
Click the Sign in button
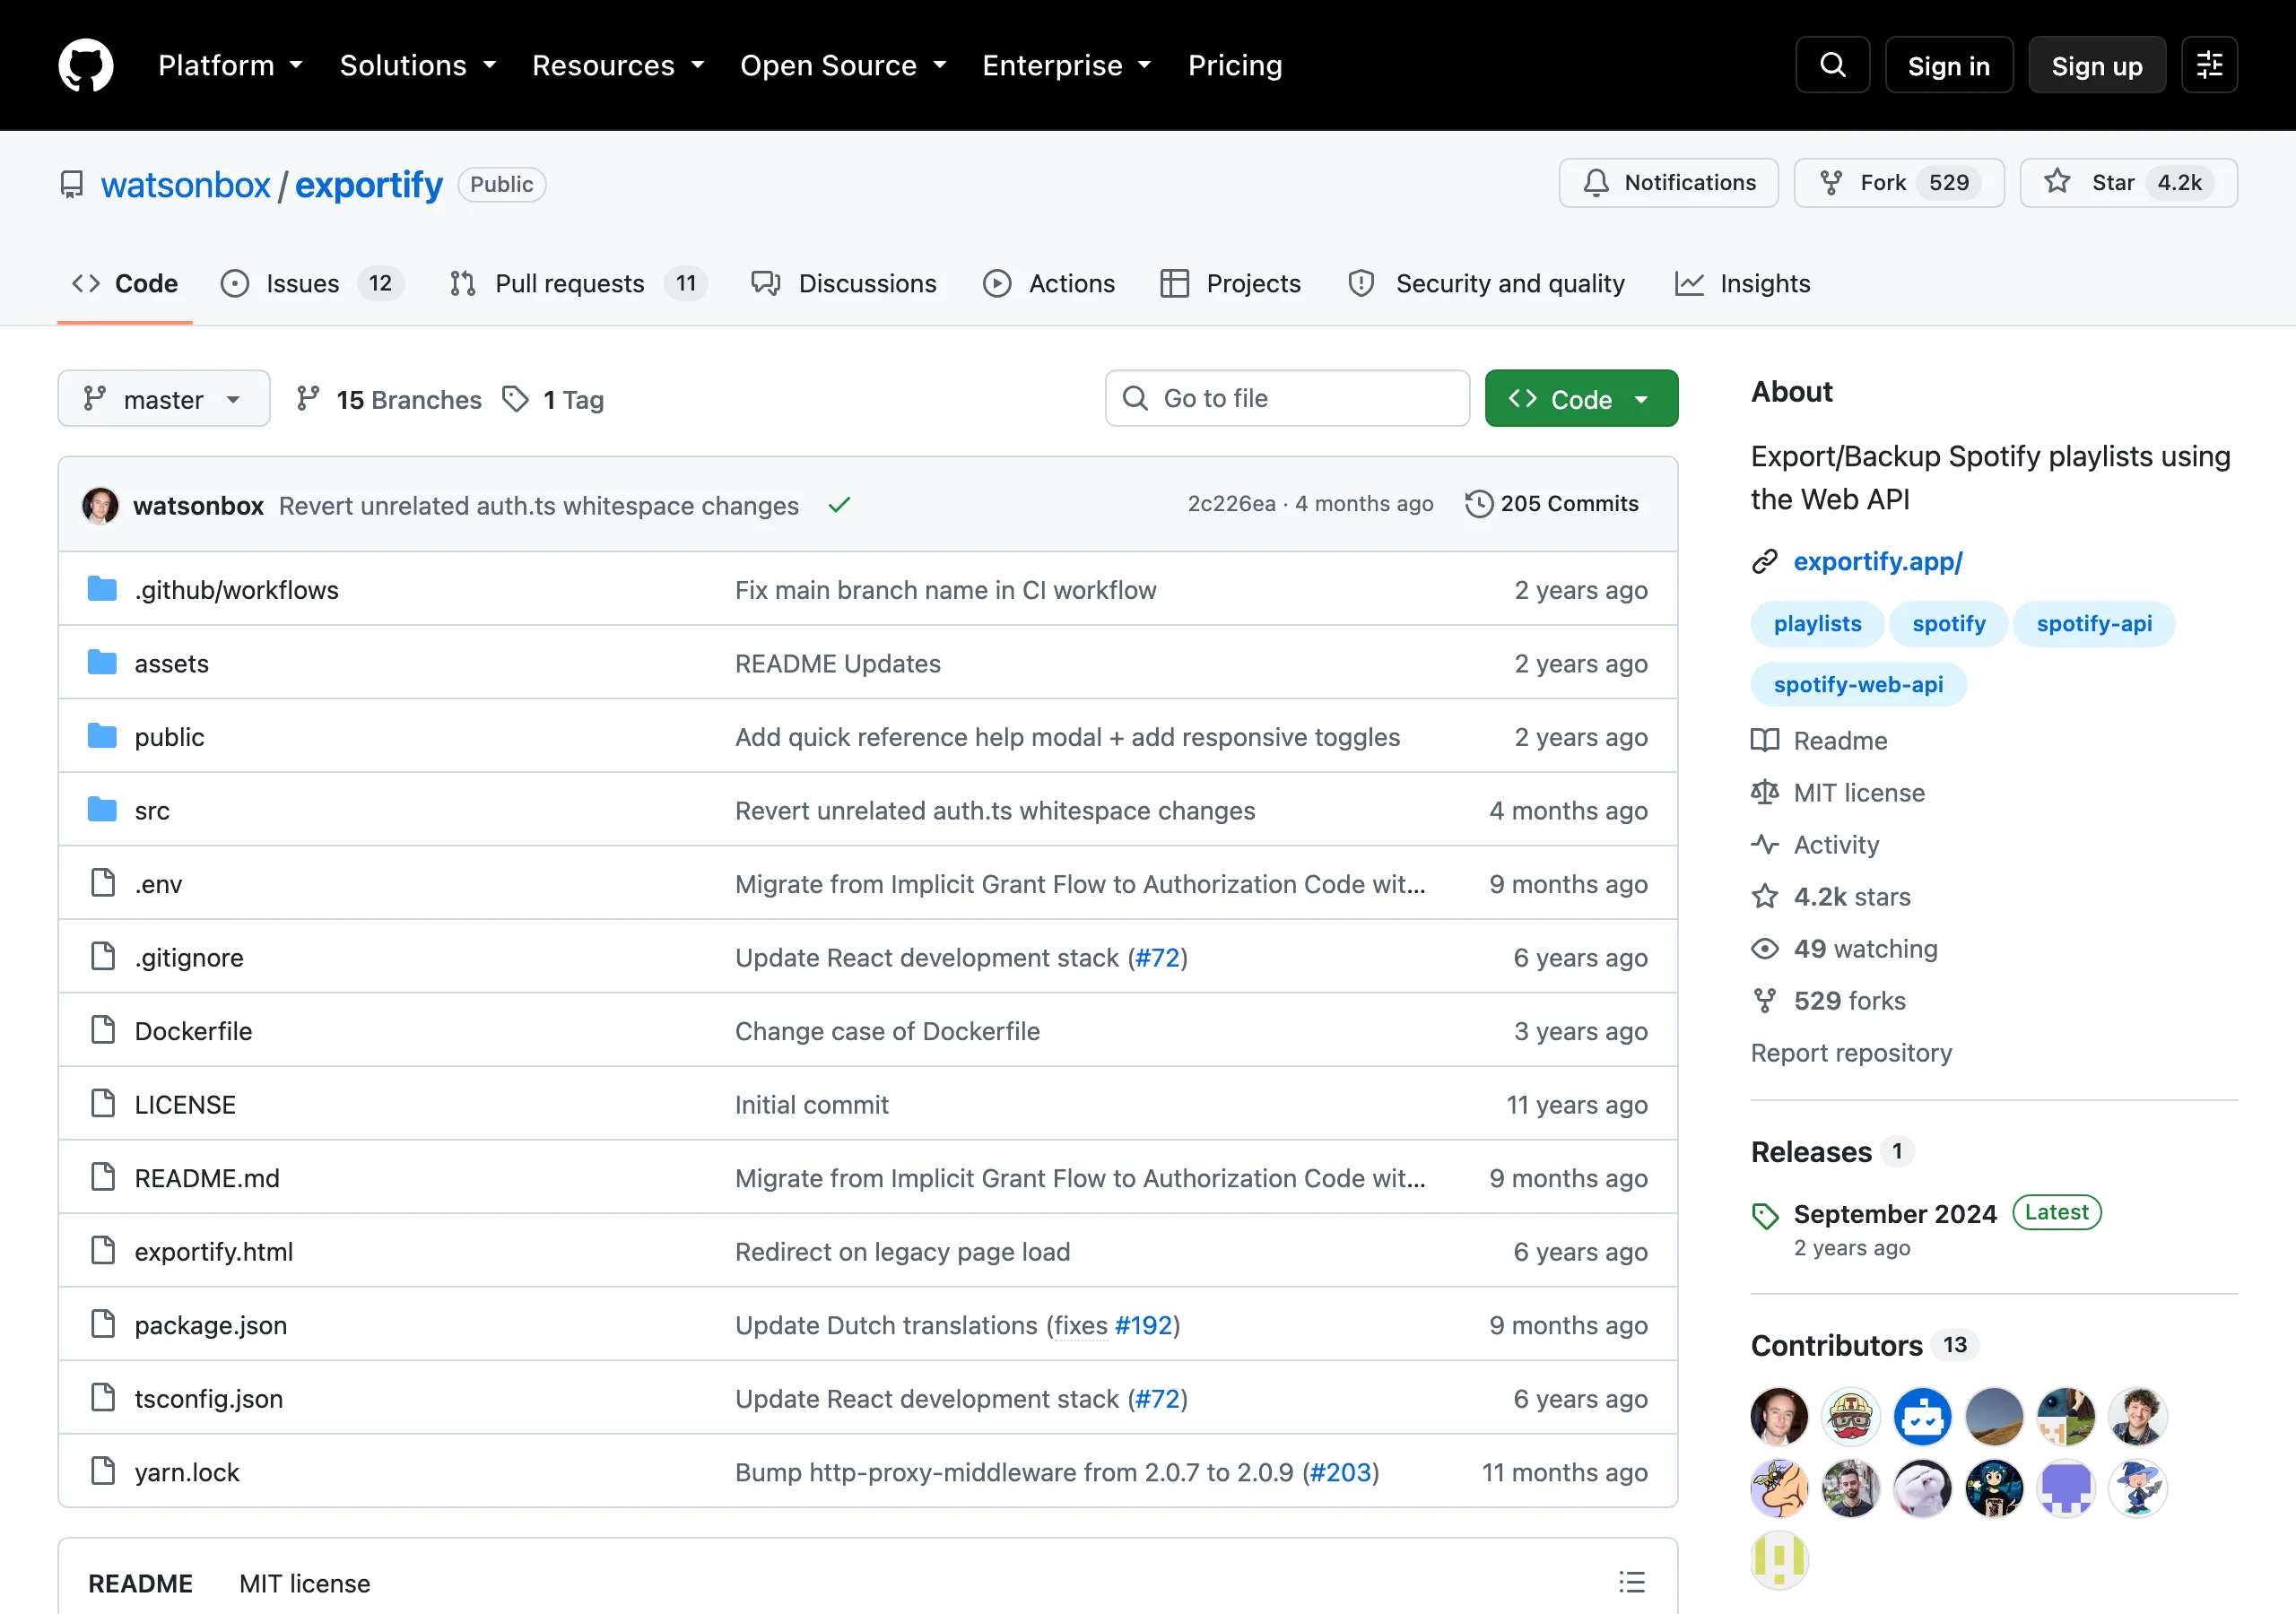1948,65
